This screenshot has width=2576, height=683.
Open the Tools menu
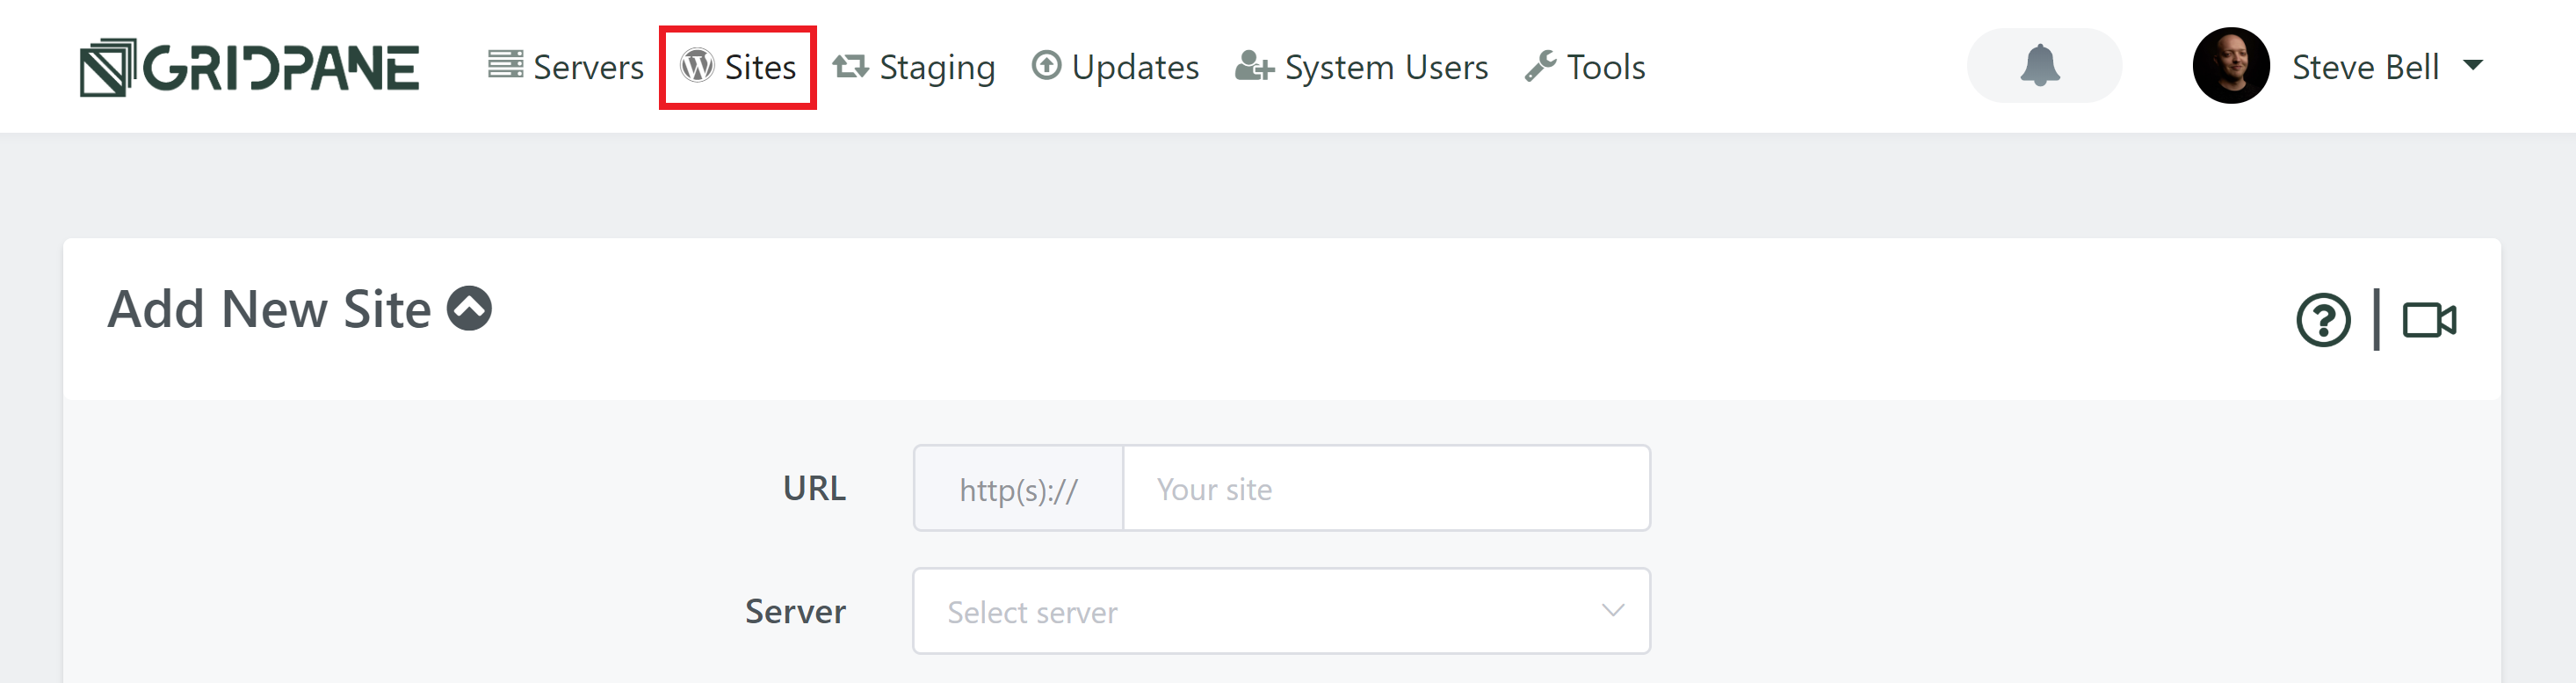[1585, 67]
